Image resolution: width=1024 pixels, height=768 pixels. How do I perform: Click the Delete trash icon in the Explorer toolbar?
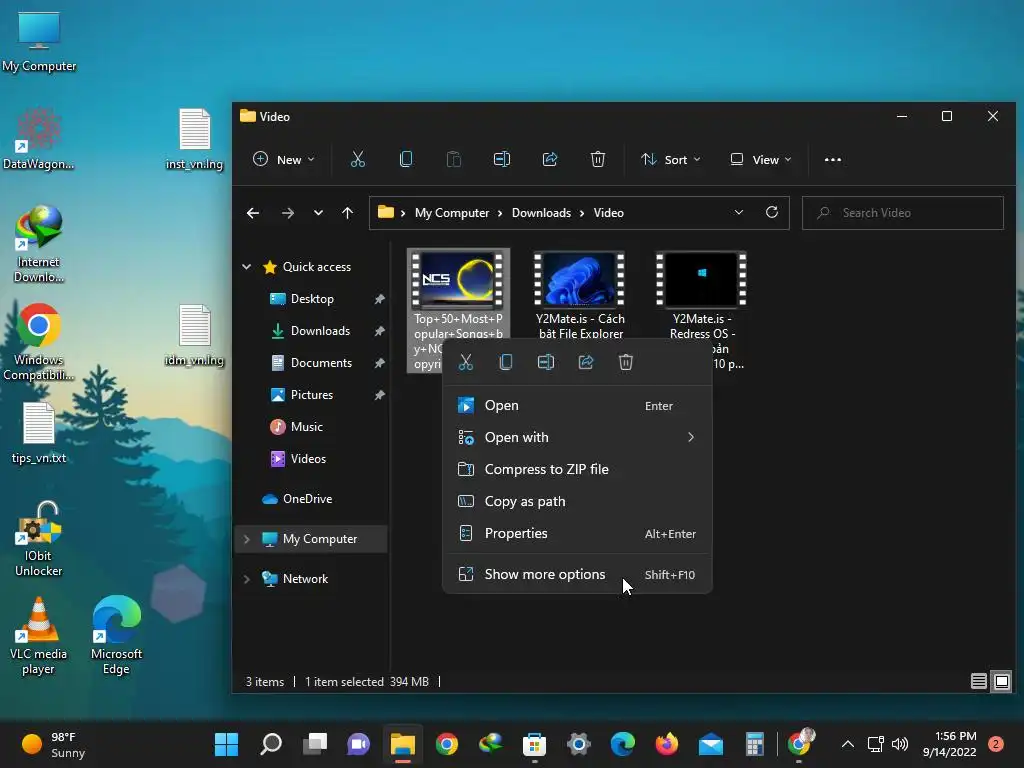coord(598,159)
